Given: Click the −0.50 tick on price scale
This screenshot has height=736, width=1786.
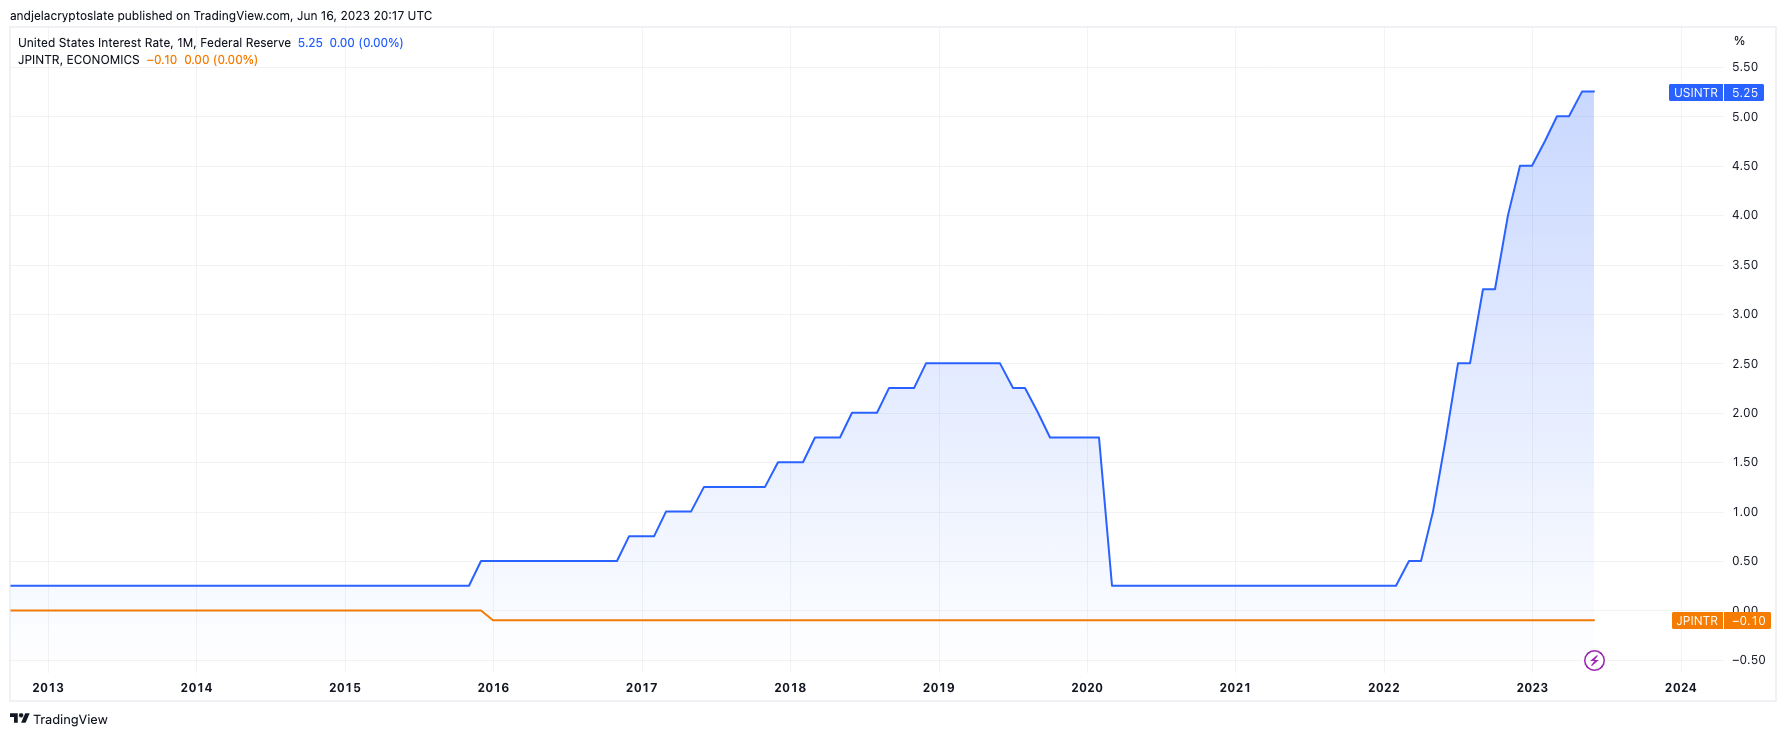Looking at the screenshot, I should (1749, 660).
